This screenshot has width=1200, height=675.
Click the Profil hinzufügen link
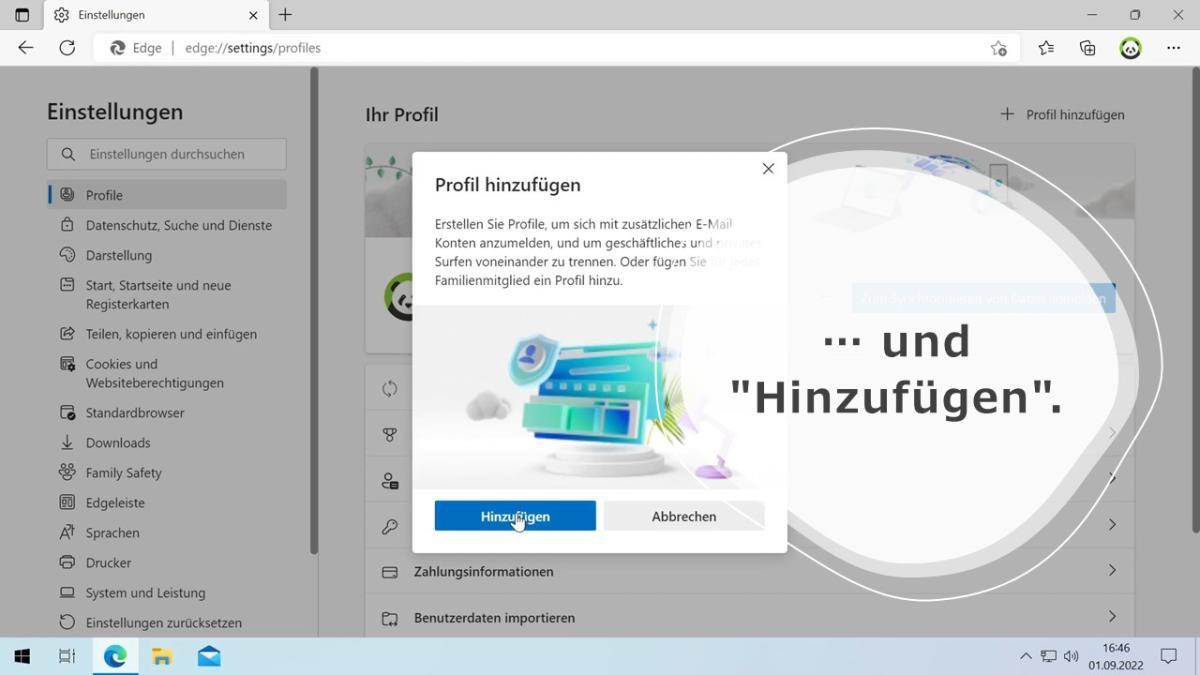click(x=1063, y=115)
